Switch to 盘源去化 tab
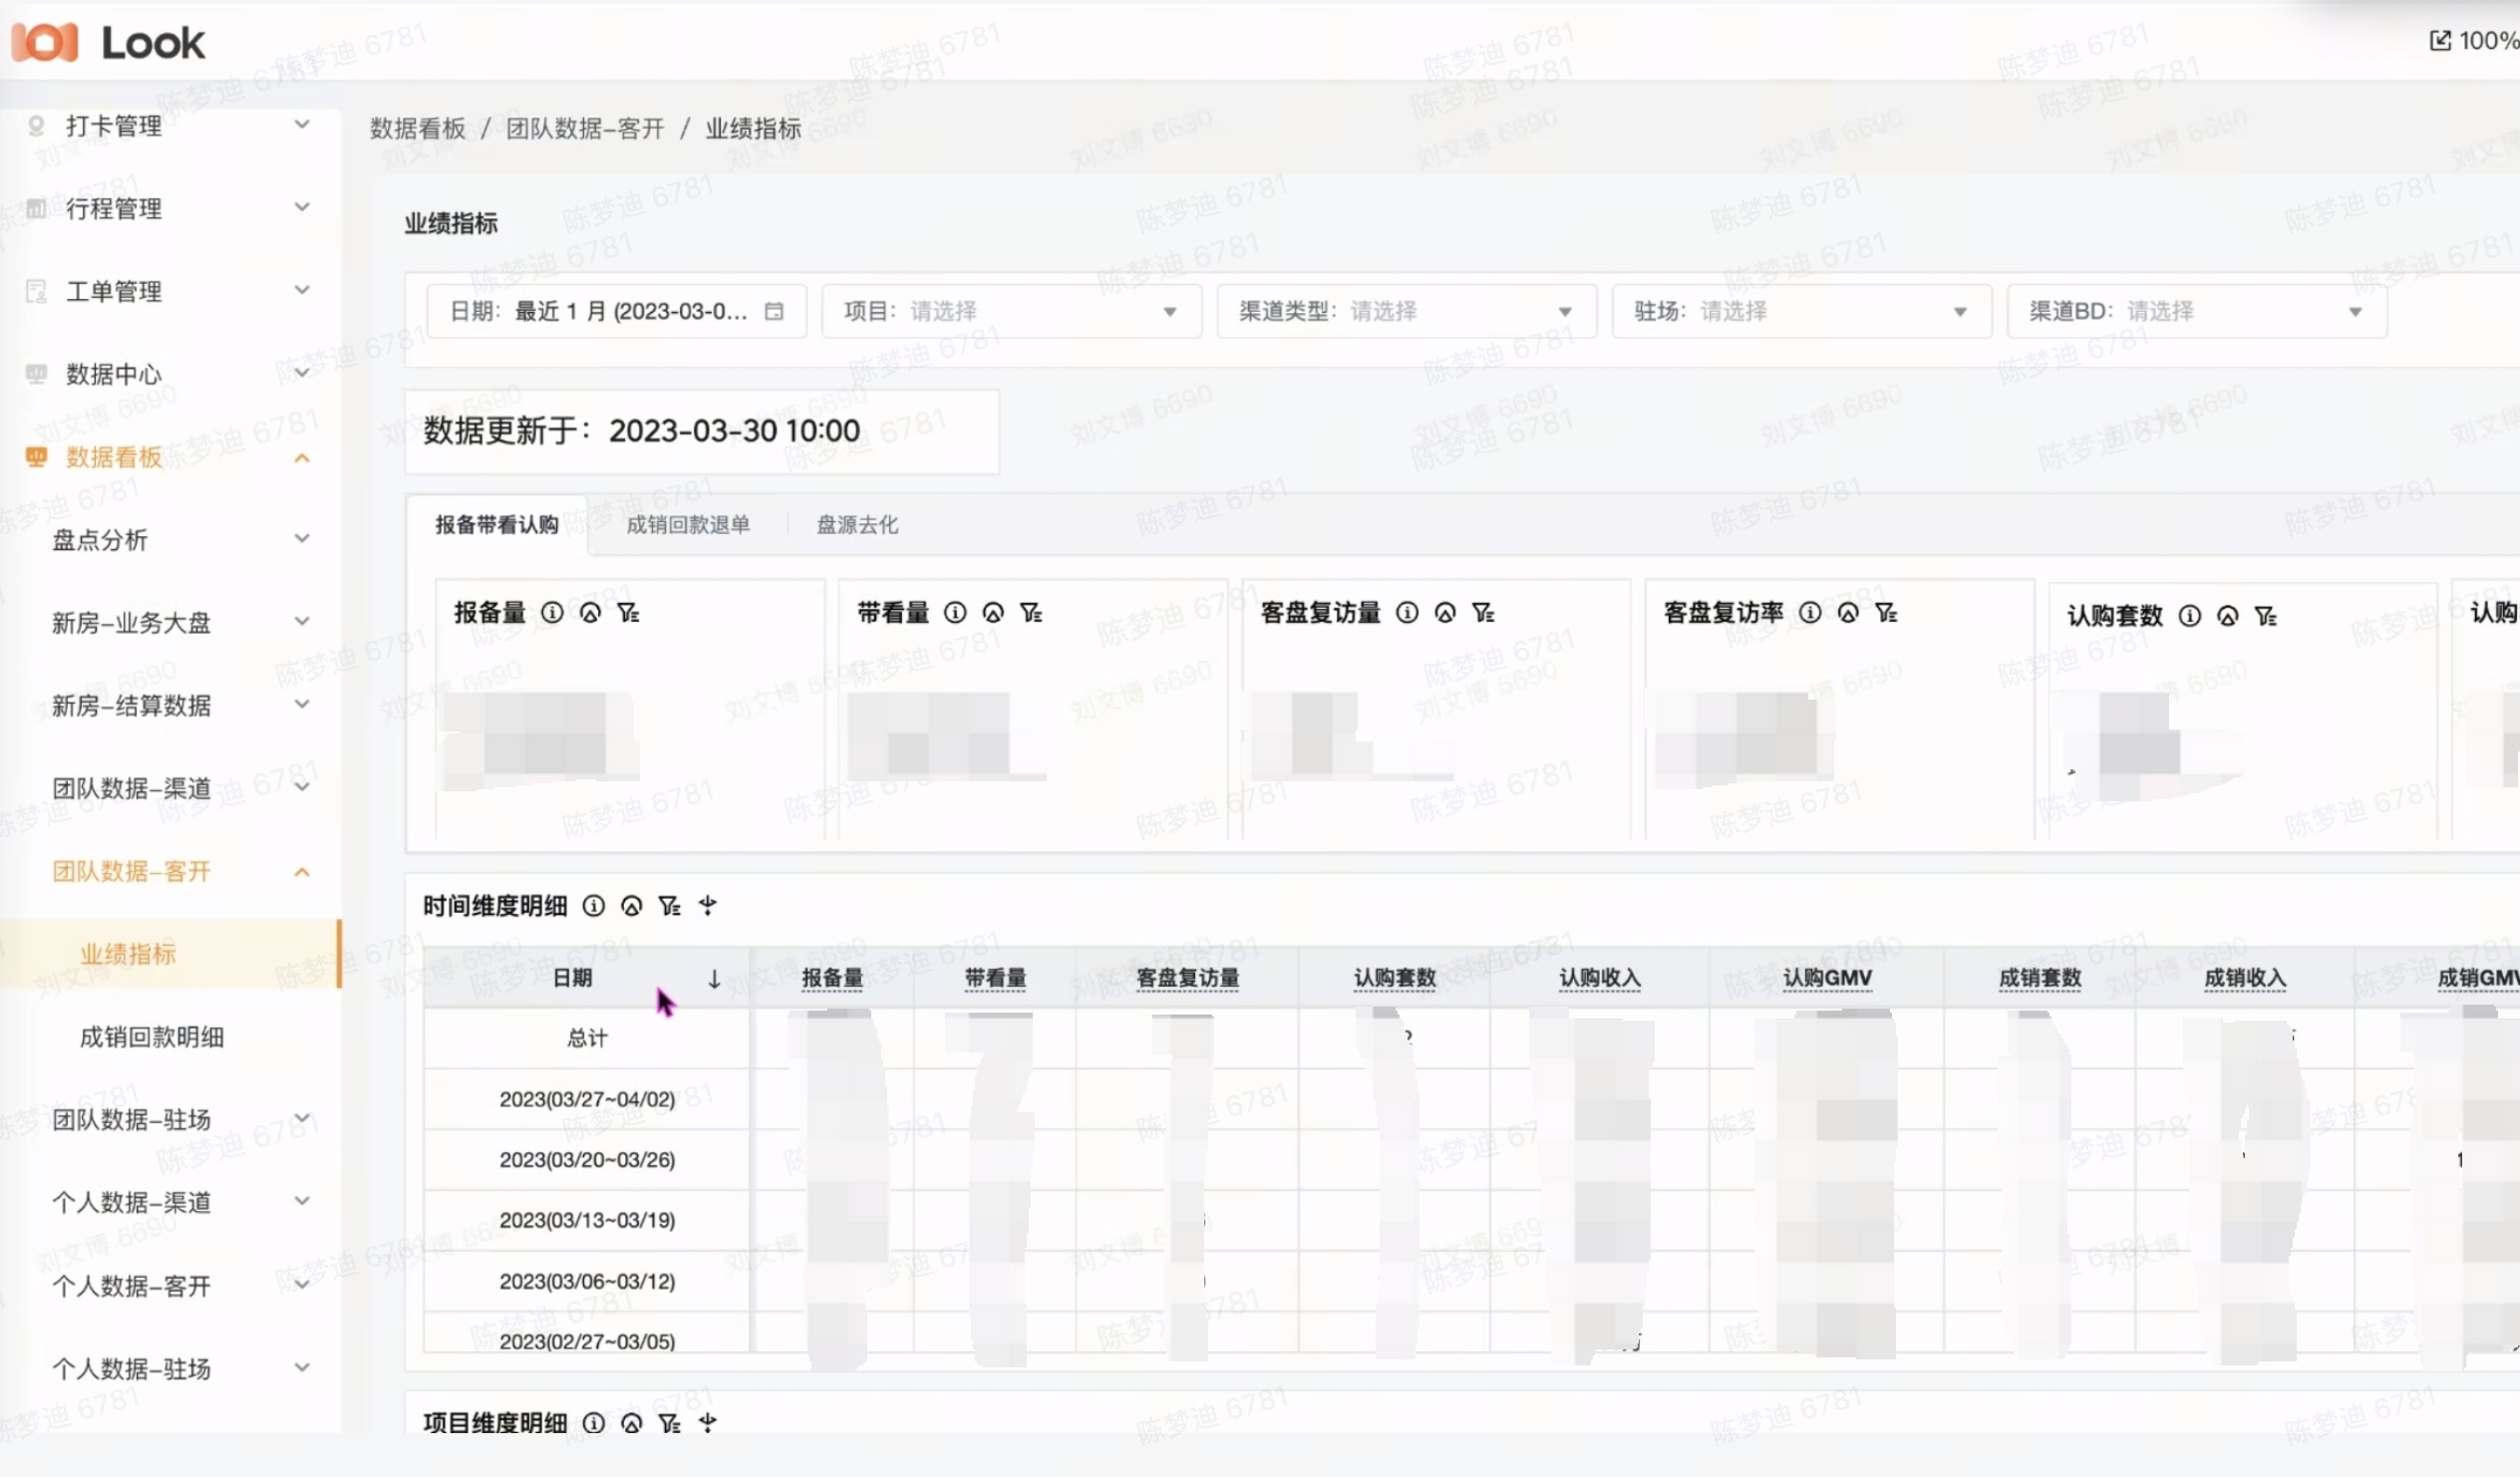 point(857,524)
